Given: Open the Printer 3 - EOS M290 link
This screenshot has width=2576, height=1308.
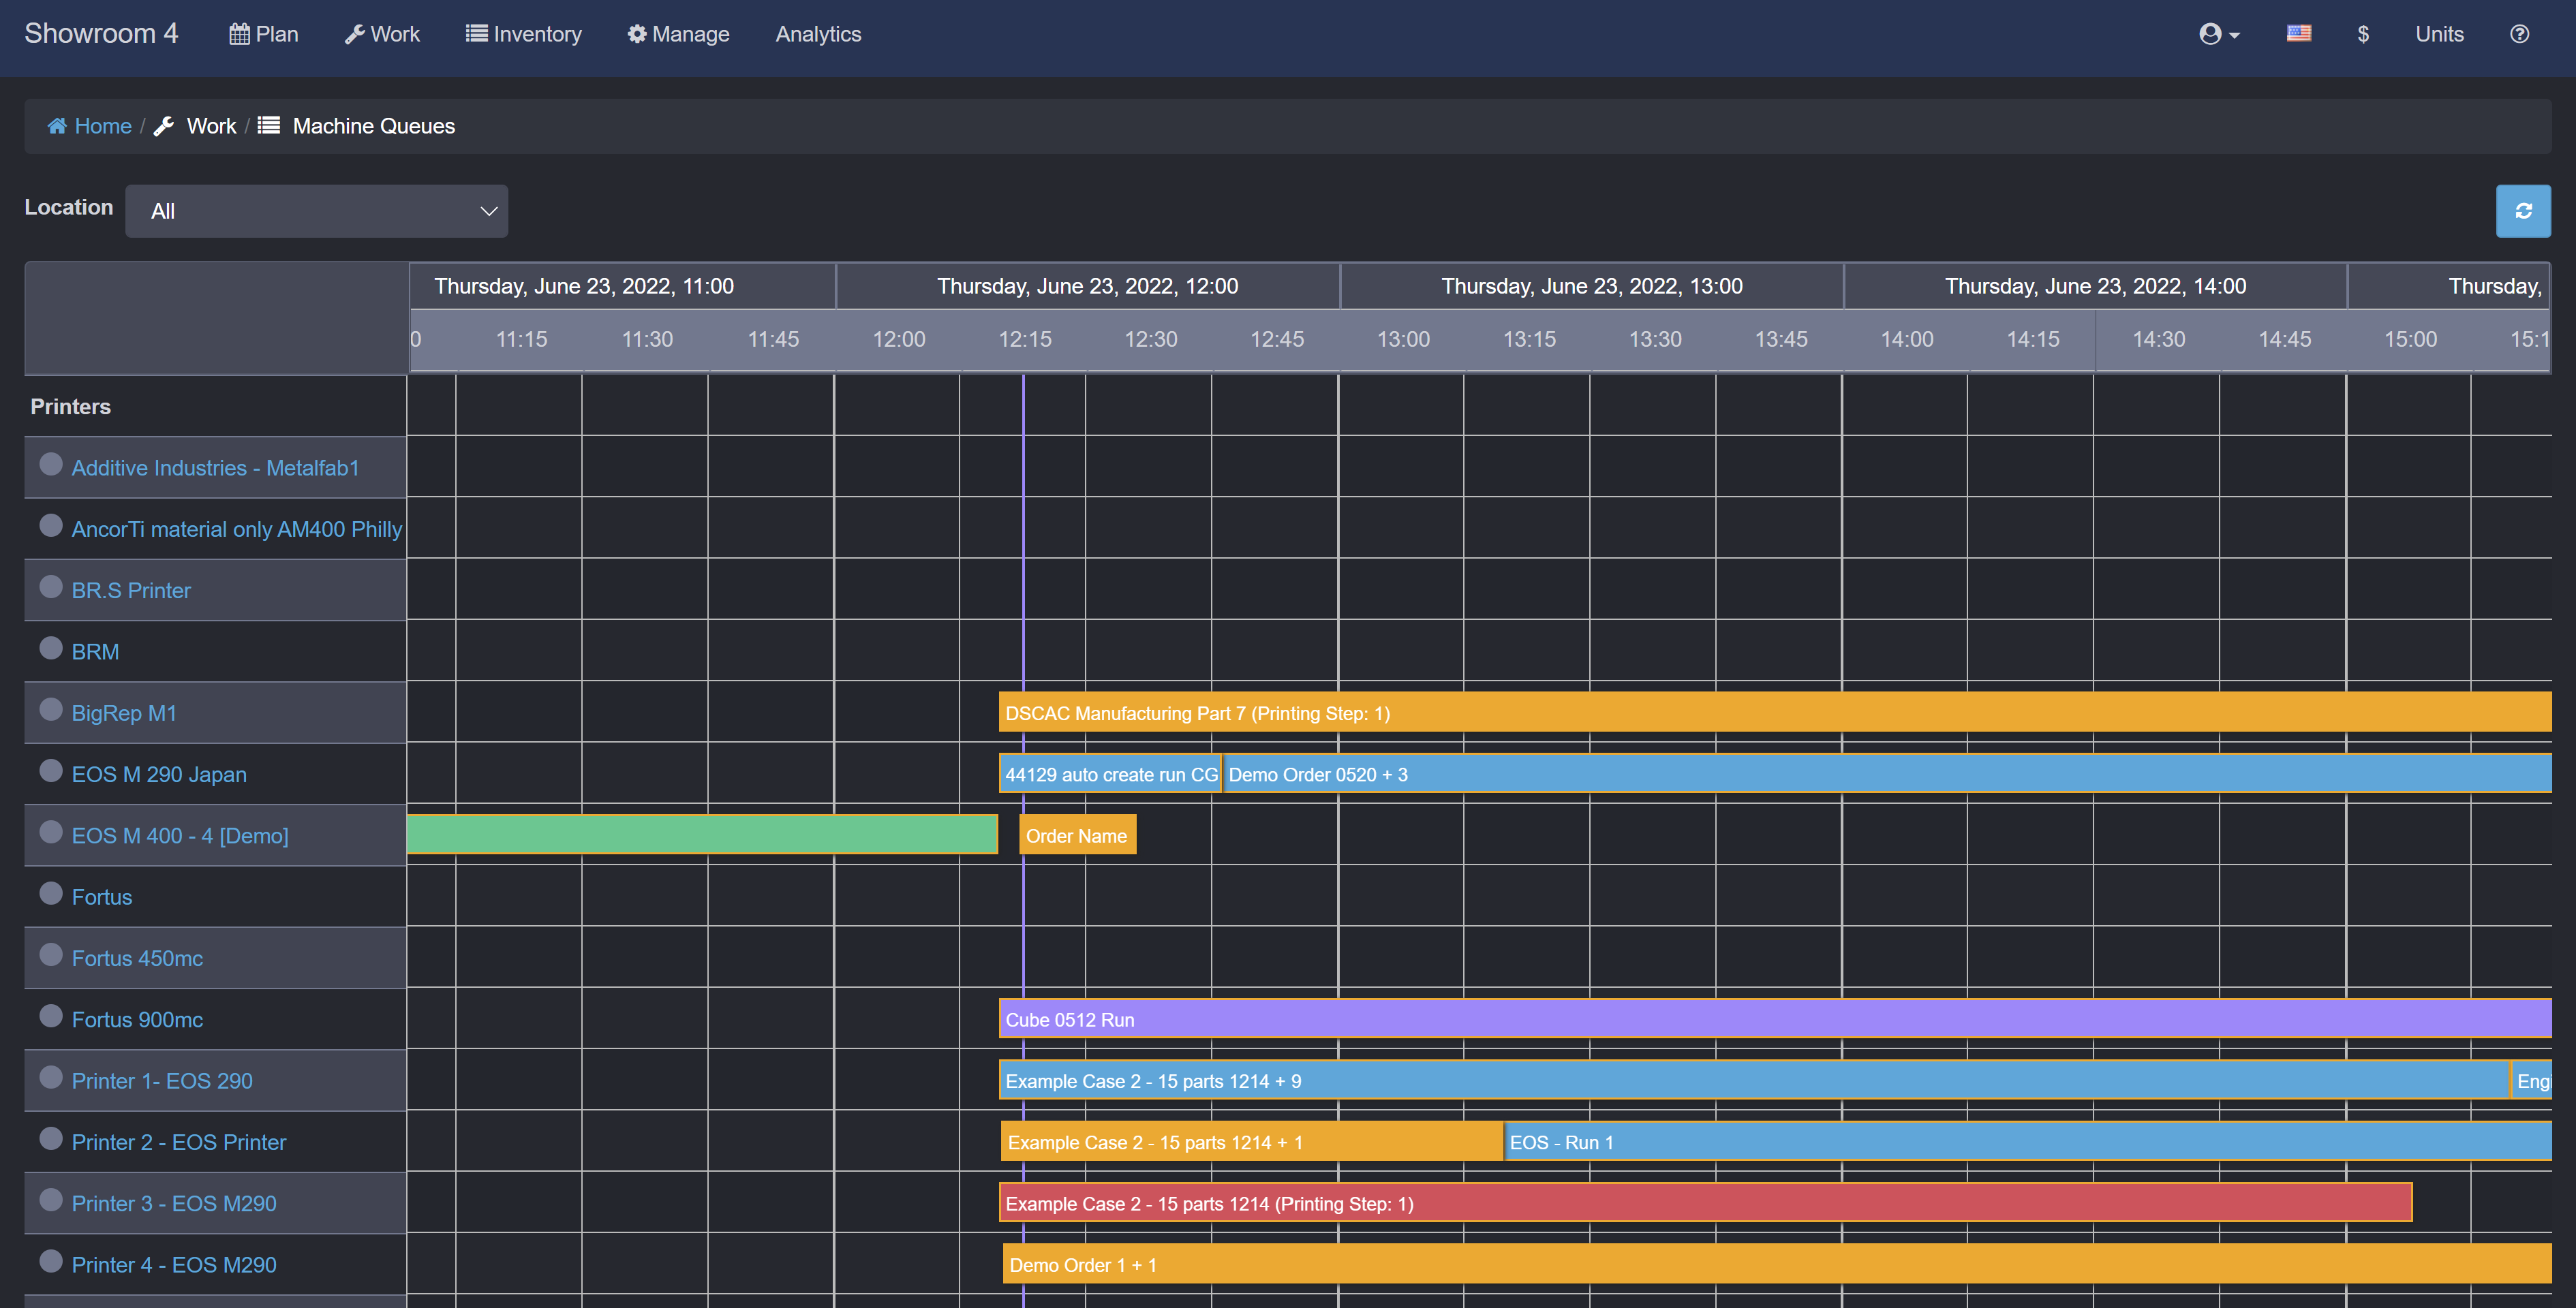Looking at the screenshot, I should [x=174, y=1204].
